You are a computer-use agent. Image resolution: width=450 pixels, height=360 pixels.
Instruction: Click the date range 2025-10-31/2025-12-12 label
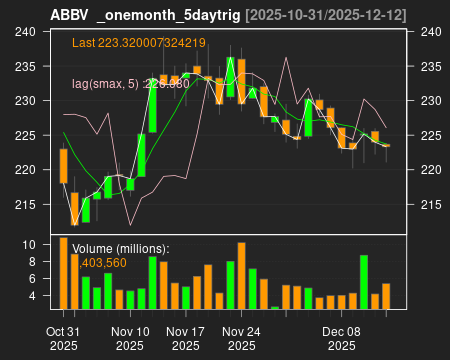click(326, 15)
